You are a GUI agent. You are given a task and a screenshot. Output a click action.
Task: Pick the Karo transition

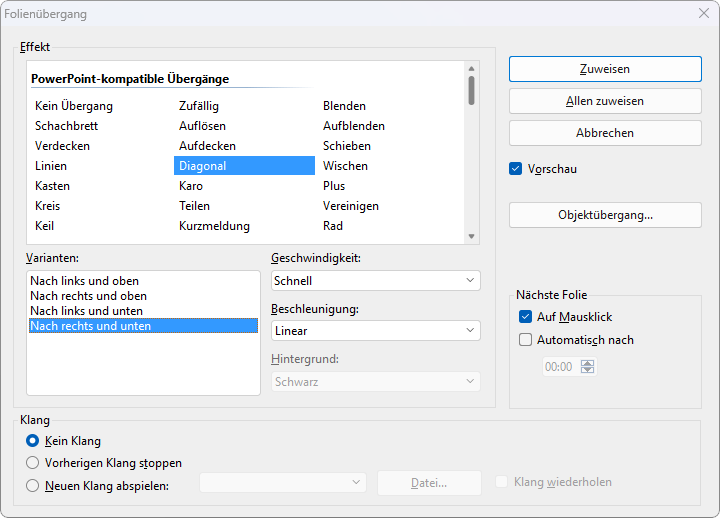coord(191,186)
